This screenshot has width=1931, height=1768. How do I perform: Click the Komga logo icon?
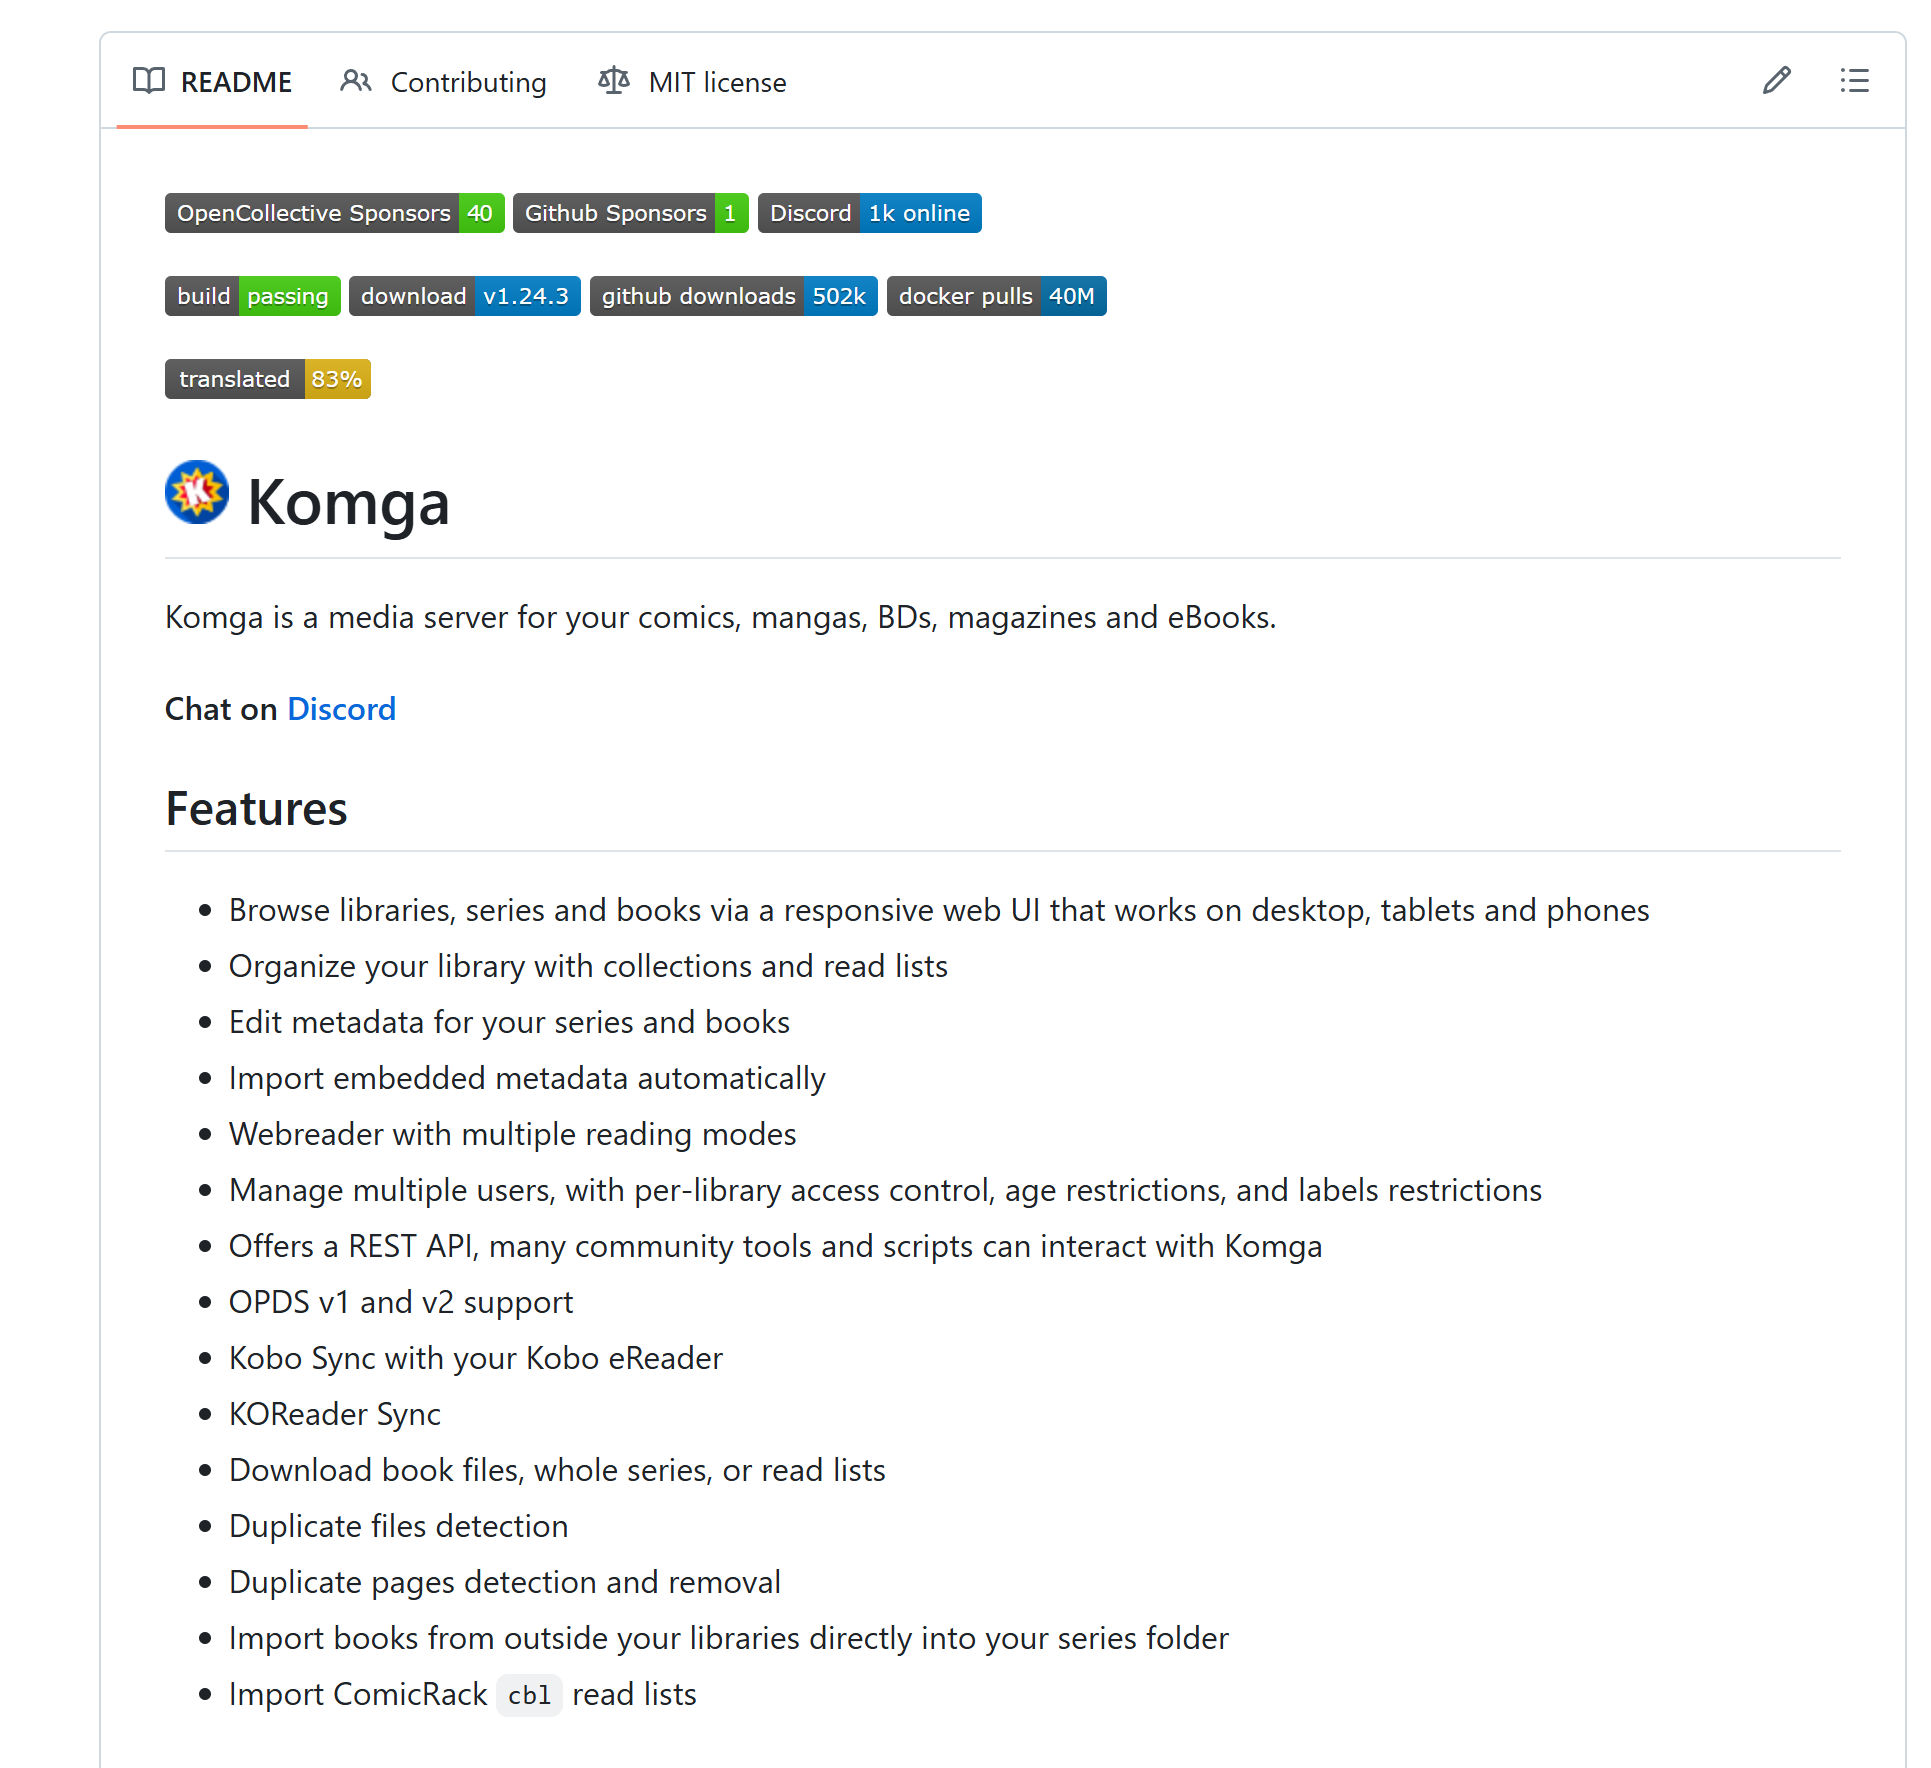click(197, 492)
